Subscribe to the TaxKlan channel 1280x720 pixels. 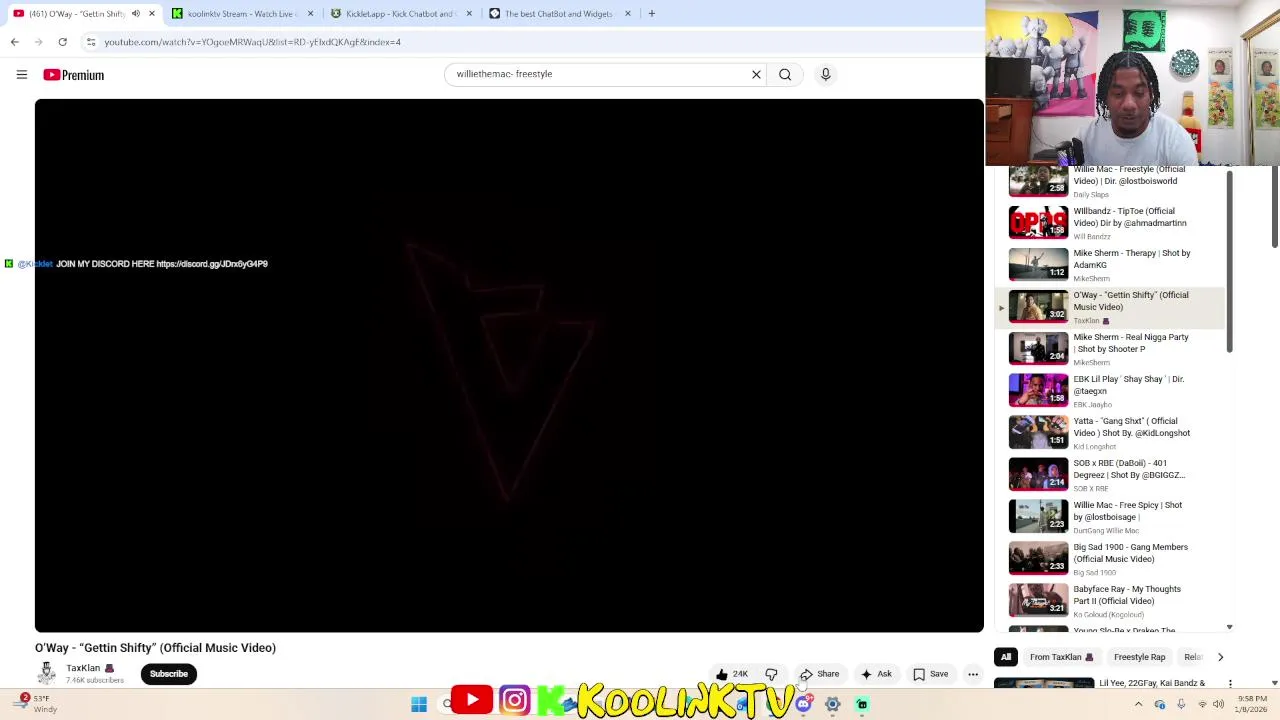[169, 674]
